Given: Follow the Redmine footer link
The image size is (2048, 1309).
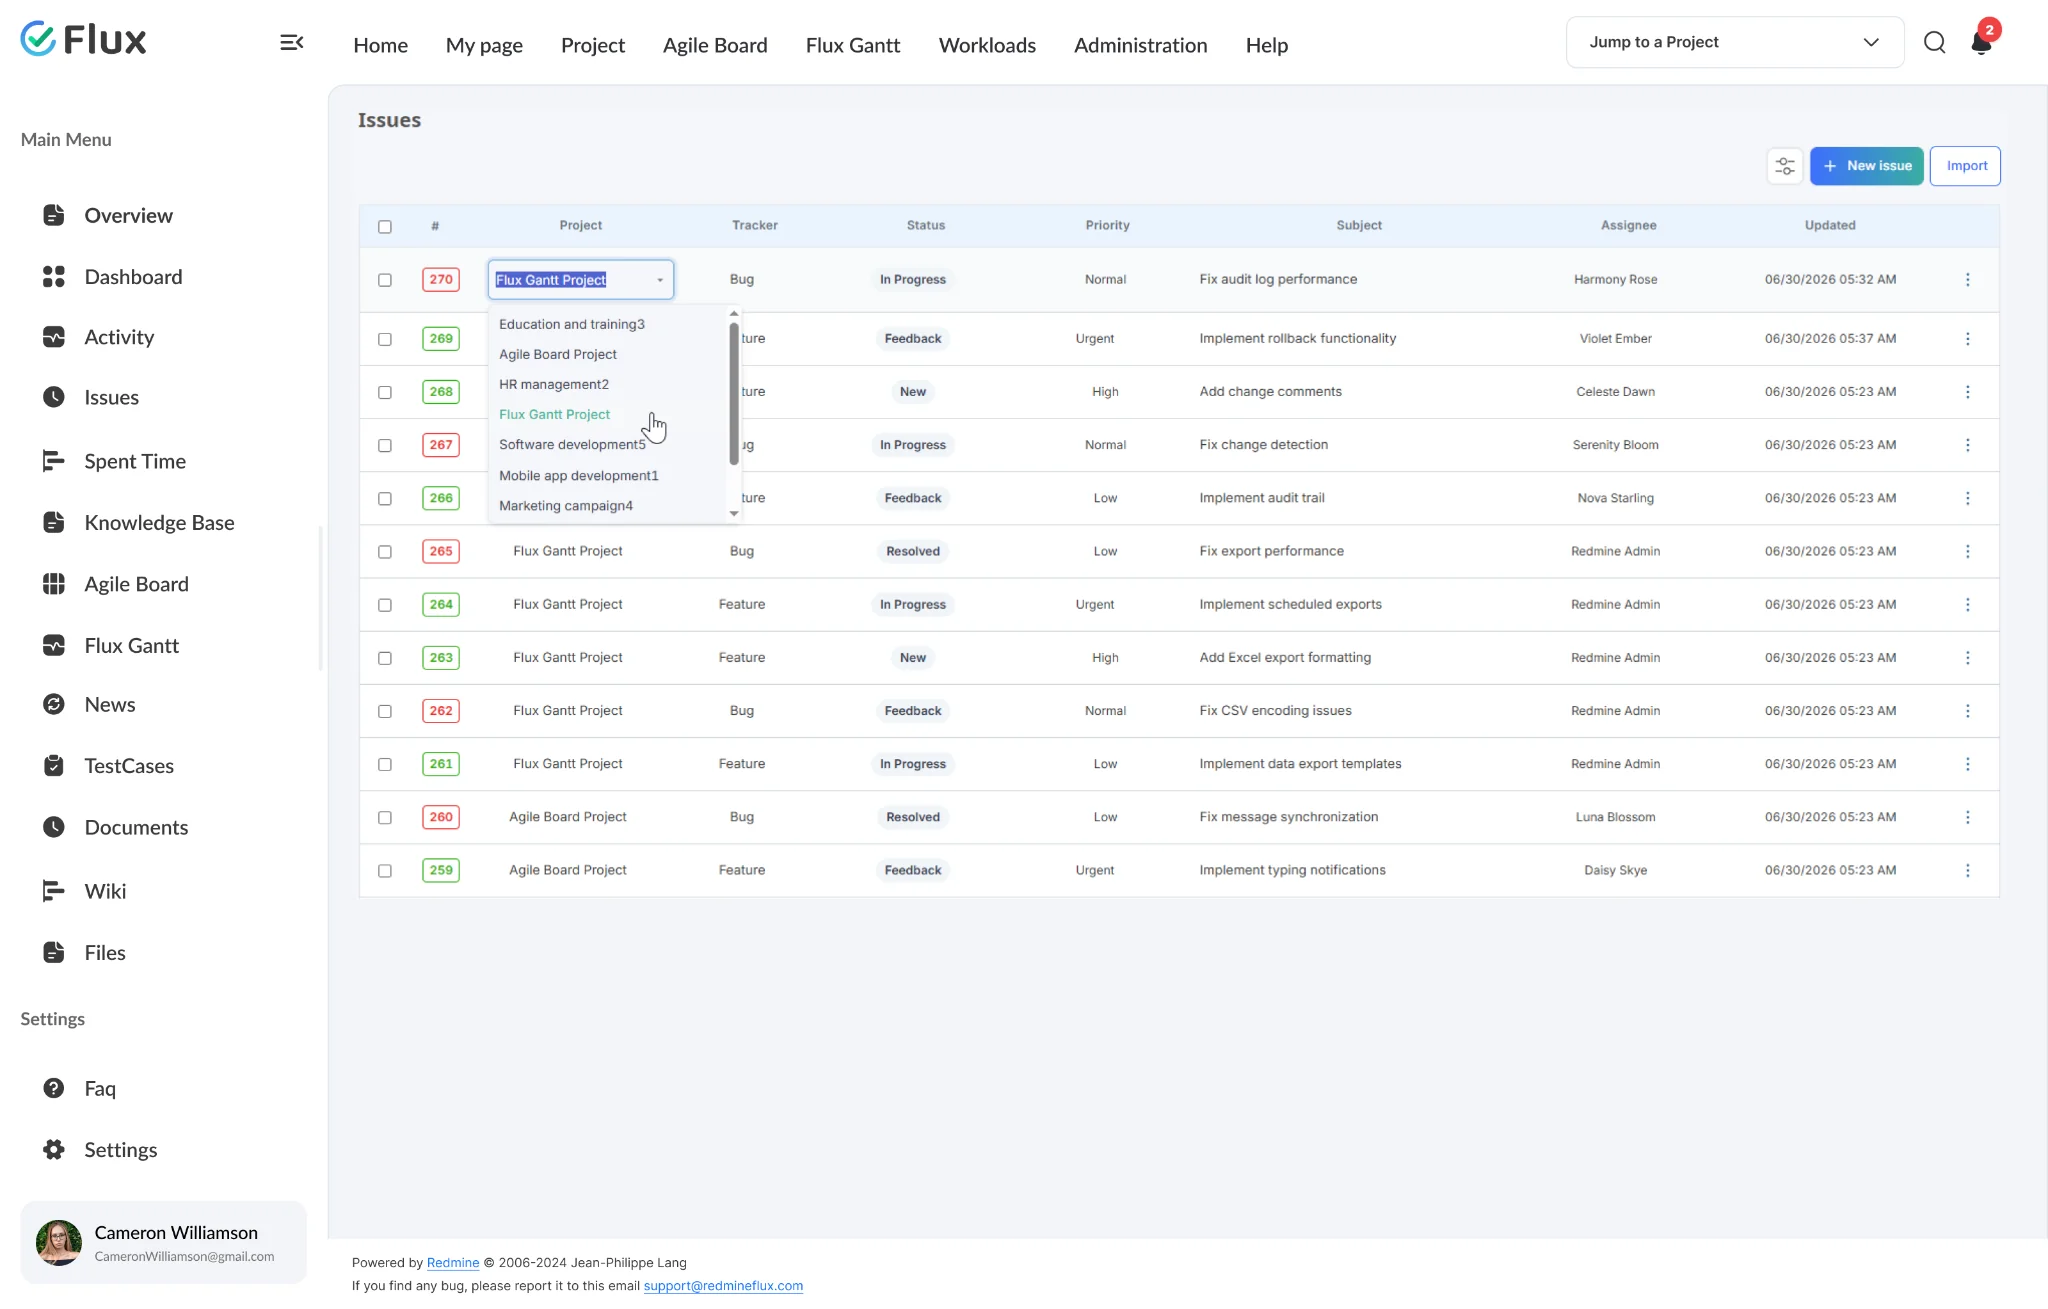Looking at the screenshot, I should point(453,1263).
